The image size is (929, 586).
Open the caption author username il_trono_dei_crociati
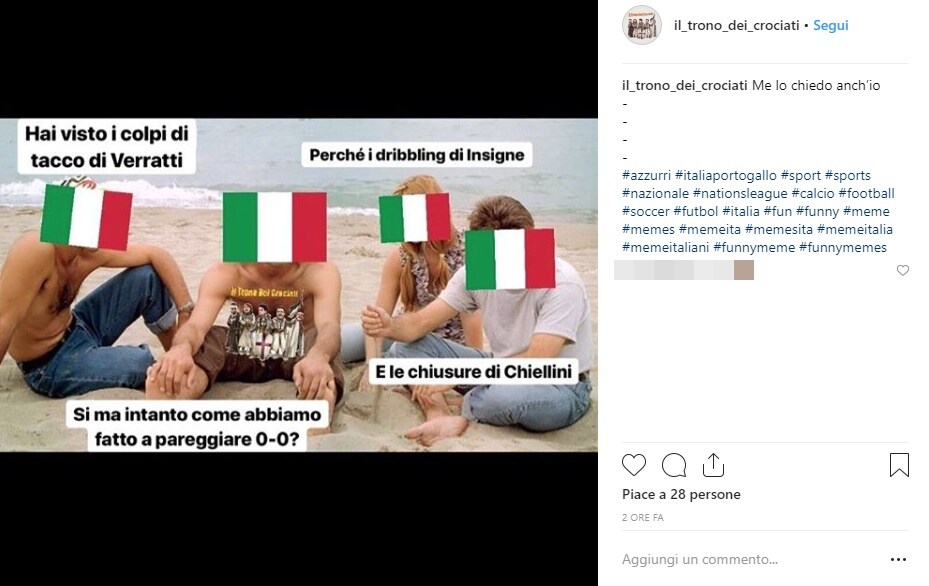684,85
